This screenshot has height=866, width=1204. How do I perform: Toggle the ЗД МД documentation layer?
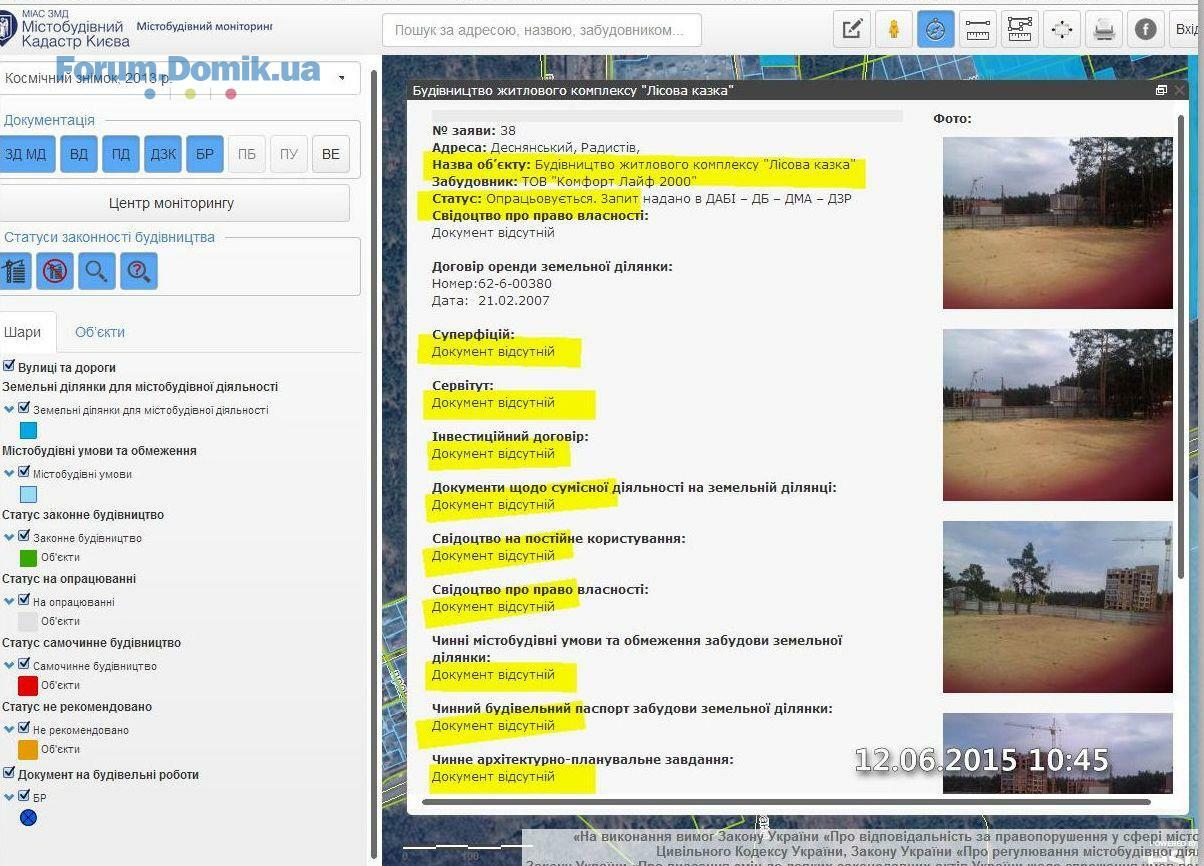pos(27,154)
